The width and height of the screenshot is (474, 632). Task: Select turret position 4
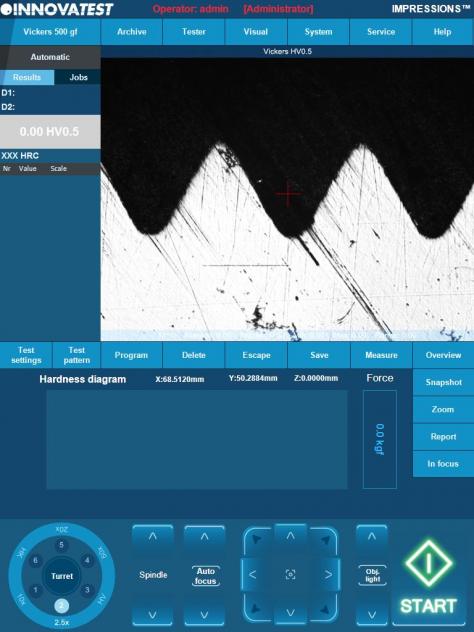click(x=87, y=560)
